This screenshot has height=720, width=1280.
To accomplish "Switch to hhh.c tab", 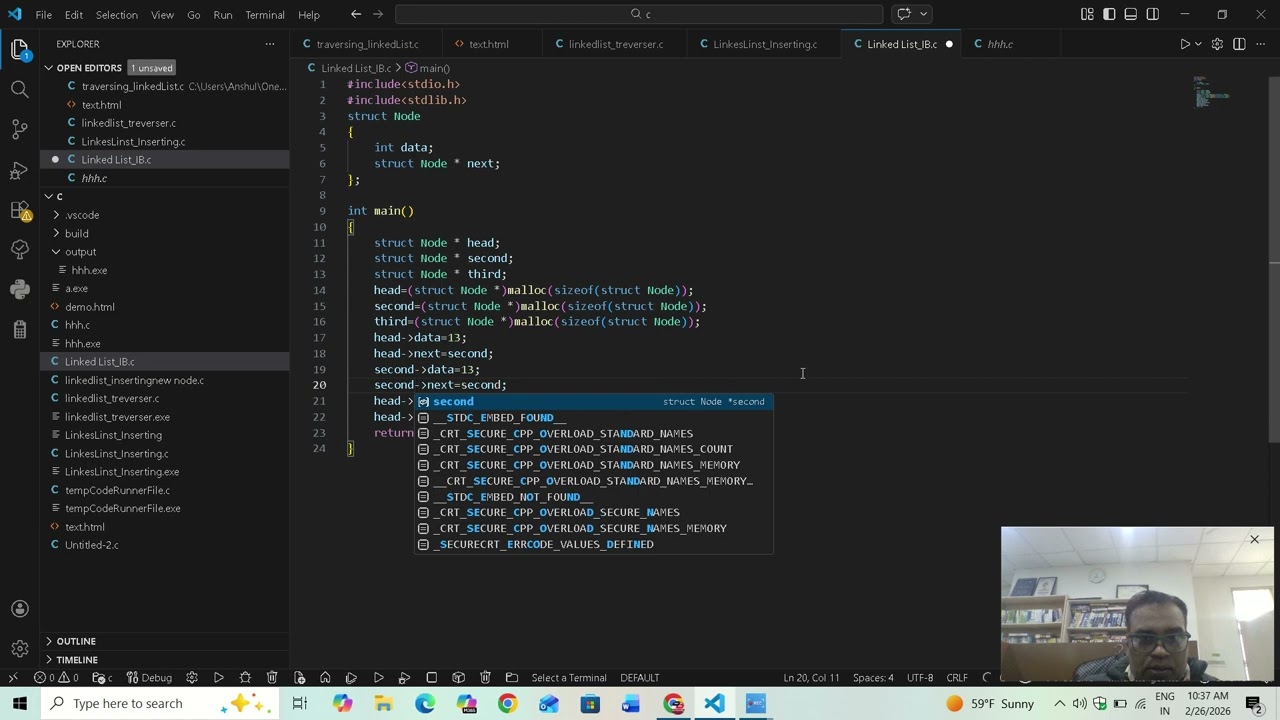I will 1000,44.
